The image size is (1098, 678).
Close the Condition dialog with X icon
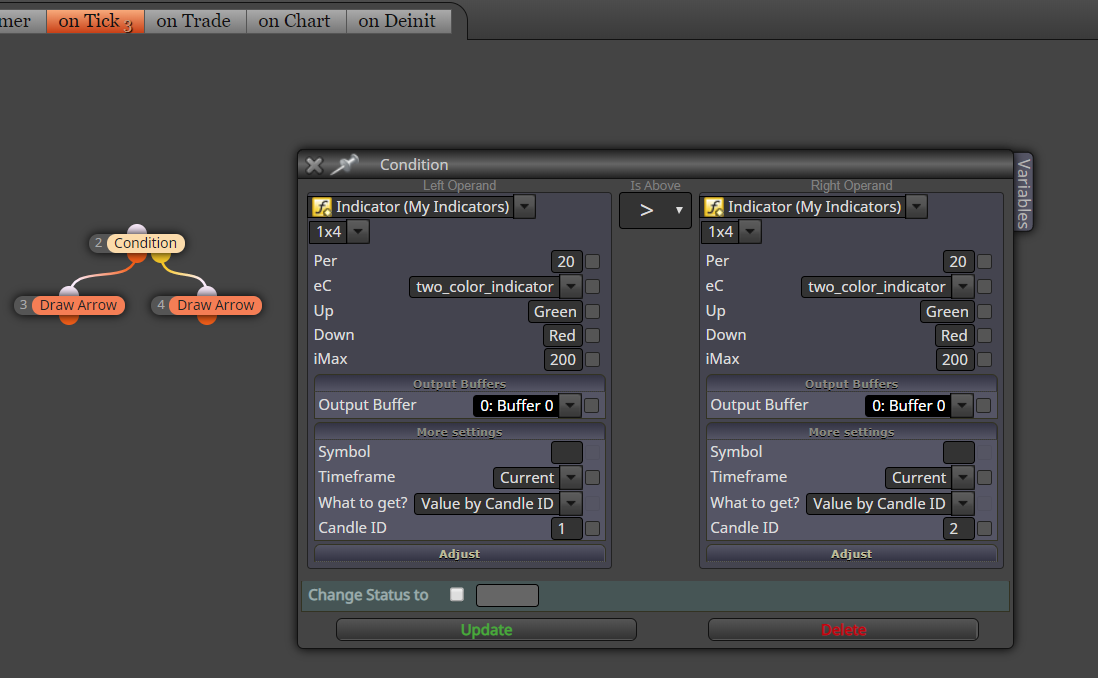[x=314, y=165]
